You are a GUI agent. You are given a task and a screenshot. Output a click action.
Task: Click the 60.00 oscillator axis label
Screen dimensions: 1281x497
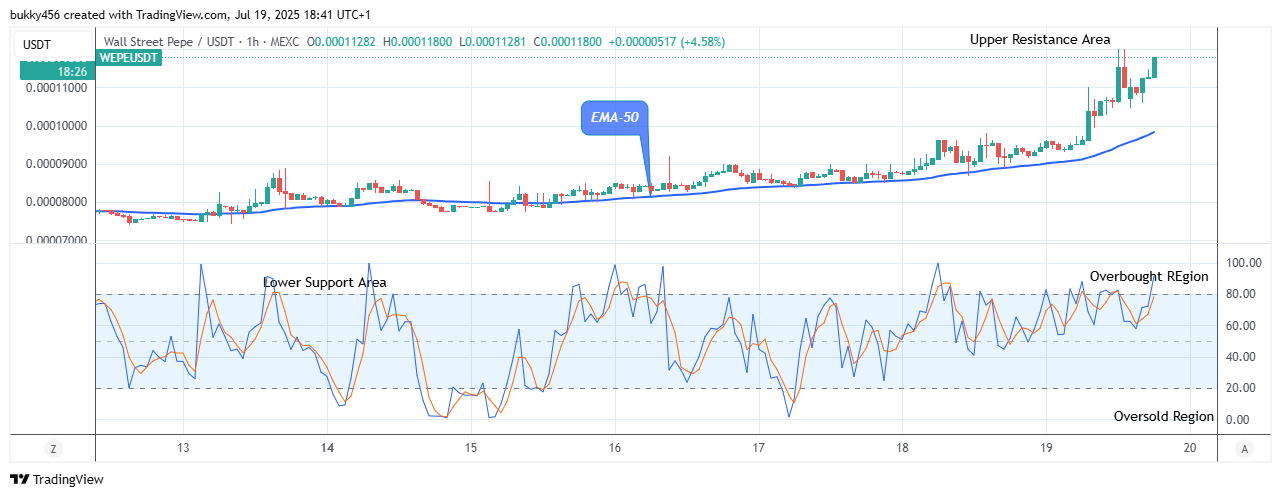coord(1243,326)
